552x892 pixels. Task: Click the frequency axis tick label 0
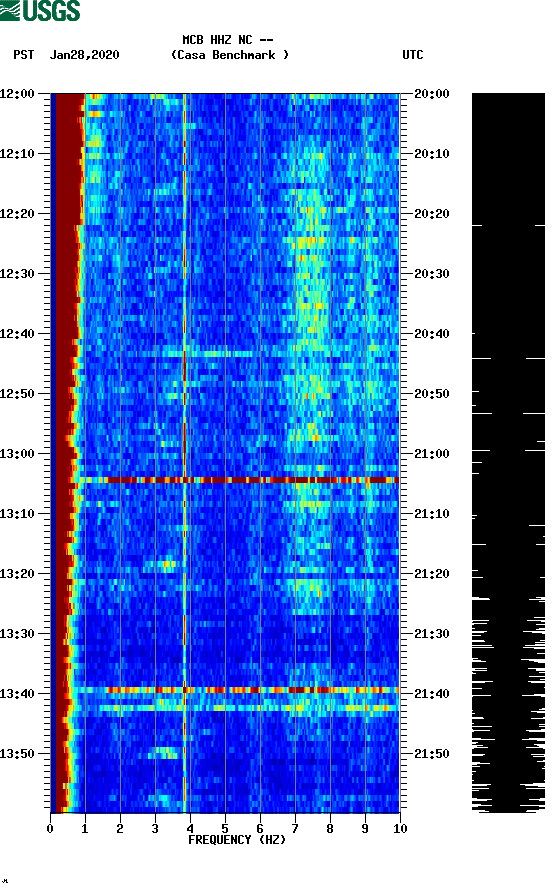pyautogui.click(x=50, y=829)
